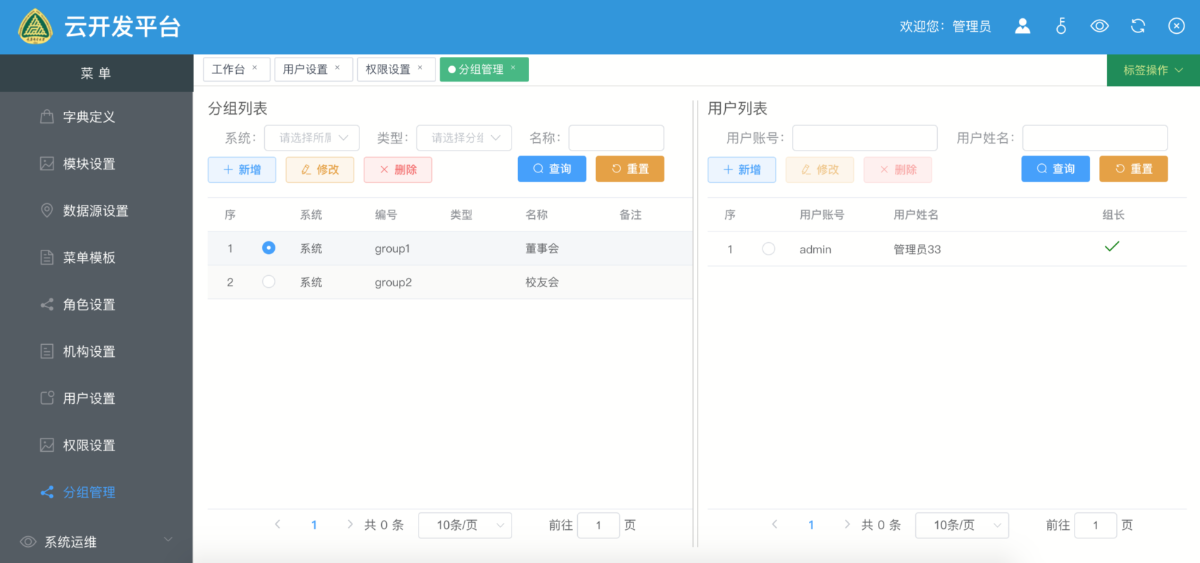This screenshot has height=563, width=1200.
Task: Select radio button for group1 row
Action: click(x=268, y=248)
